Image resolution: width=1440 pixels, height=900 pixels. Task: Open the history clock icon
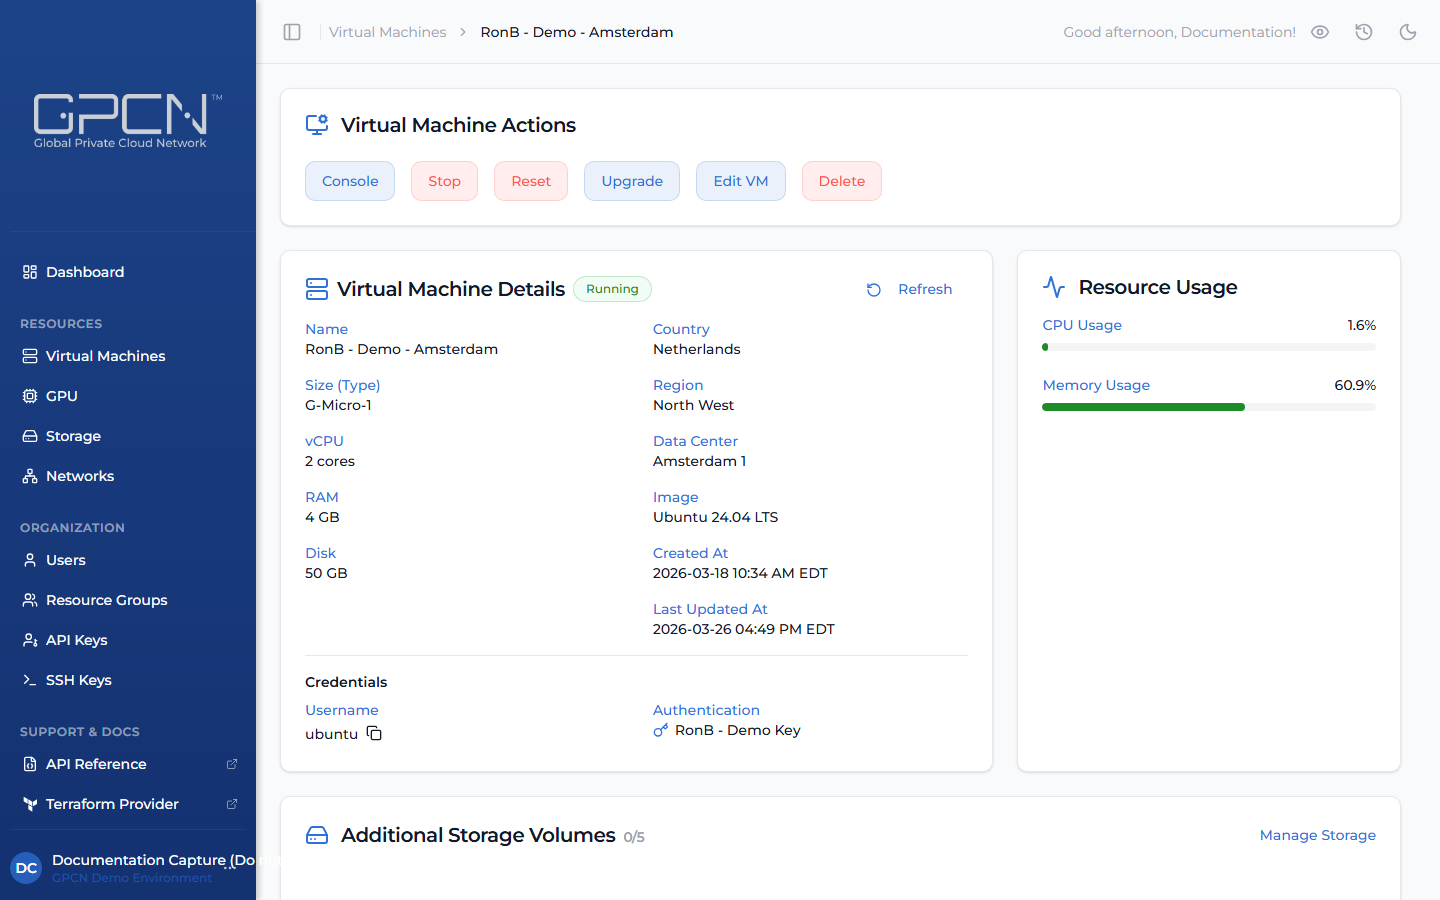click(x=1364, y=32)
